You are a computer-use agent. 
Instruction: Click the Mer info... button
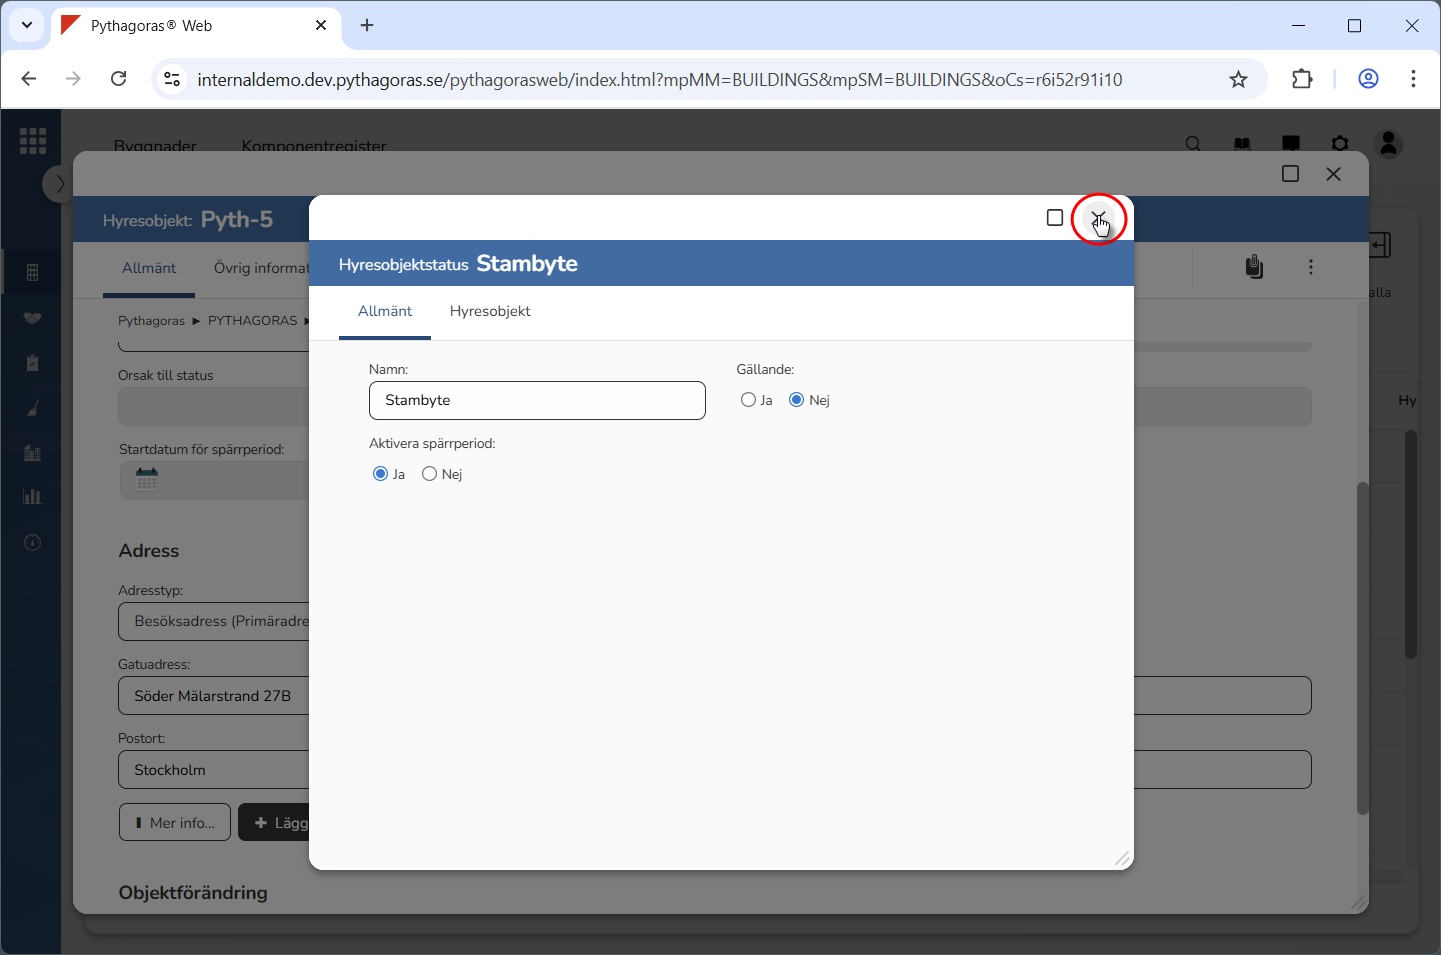(175, 822)
